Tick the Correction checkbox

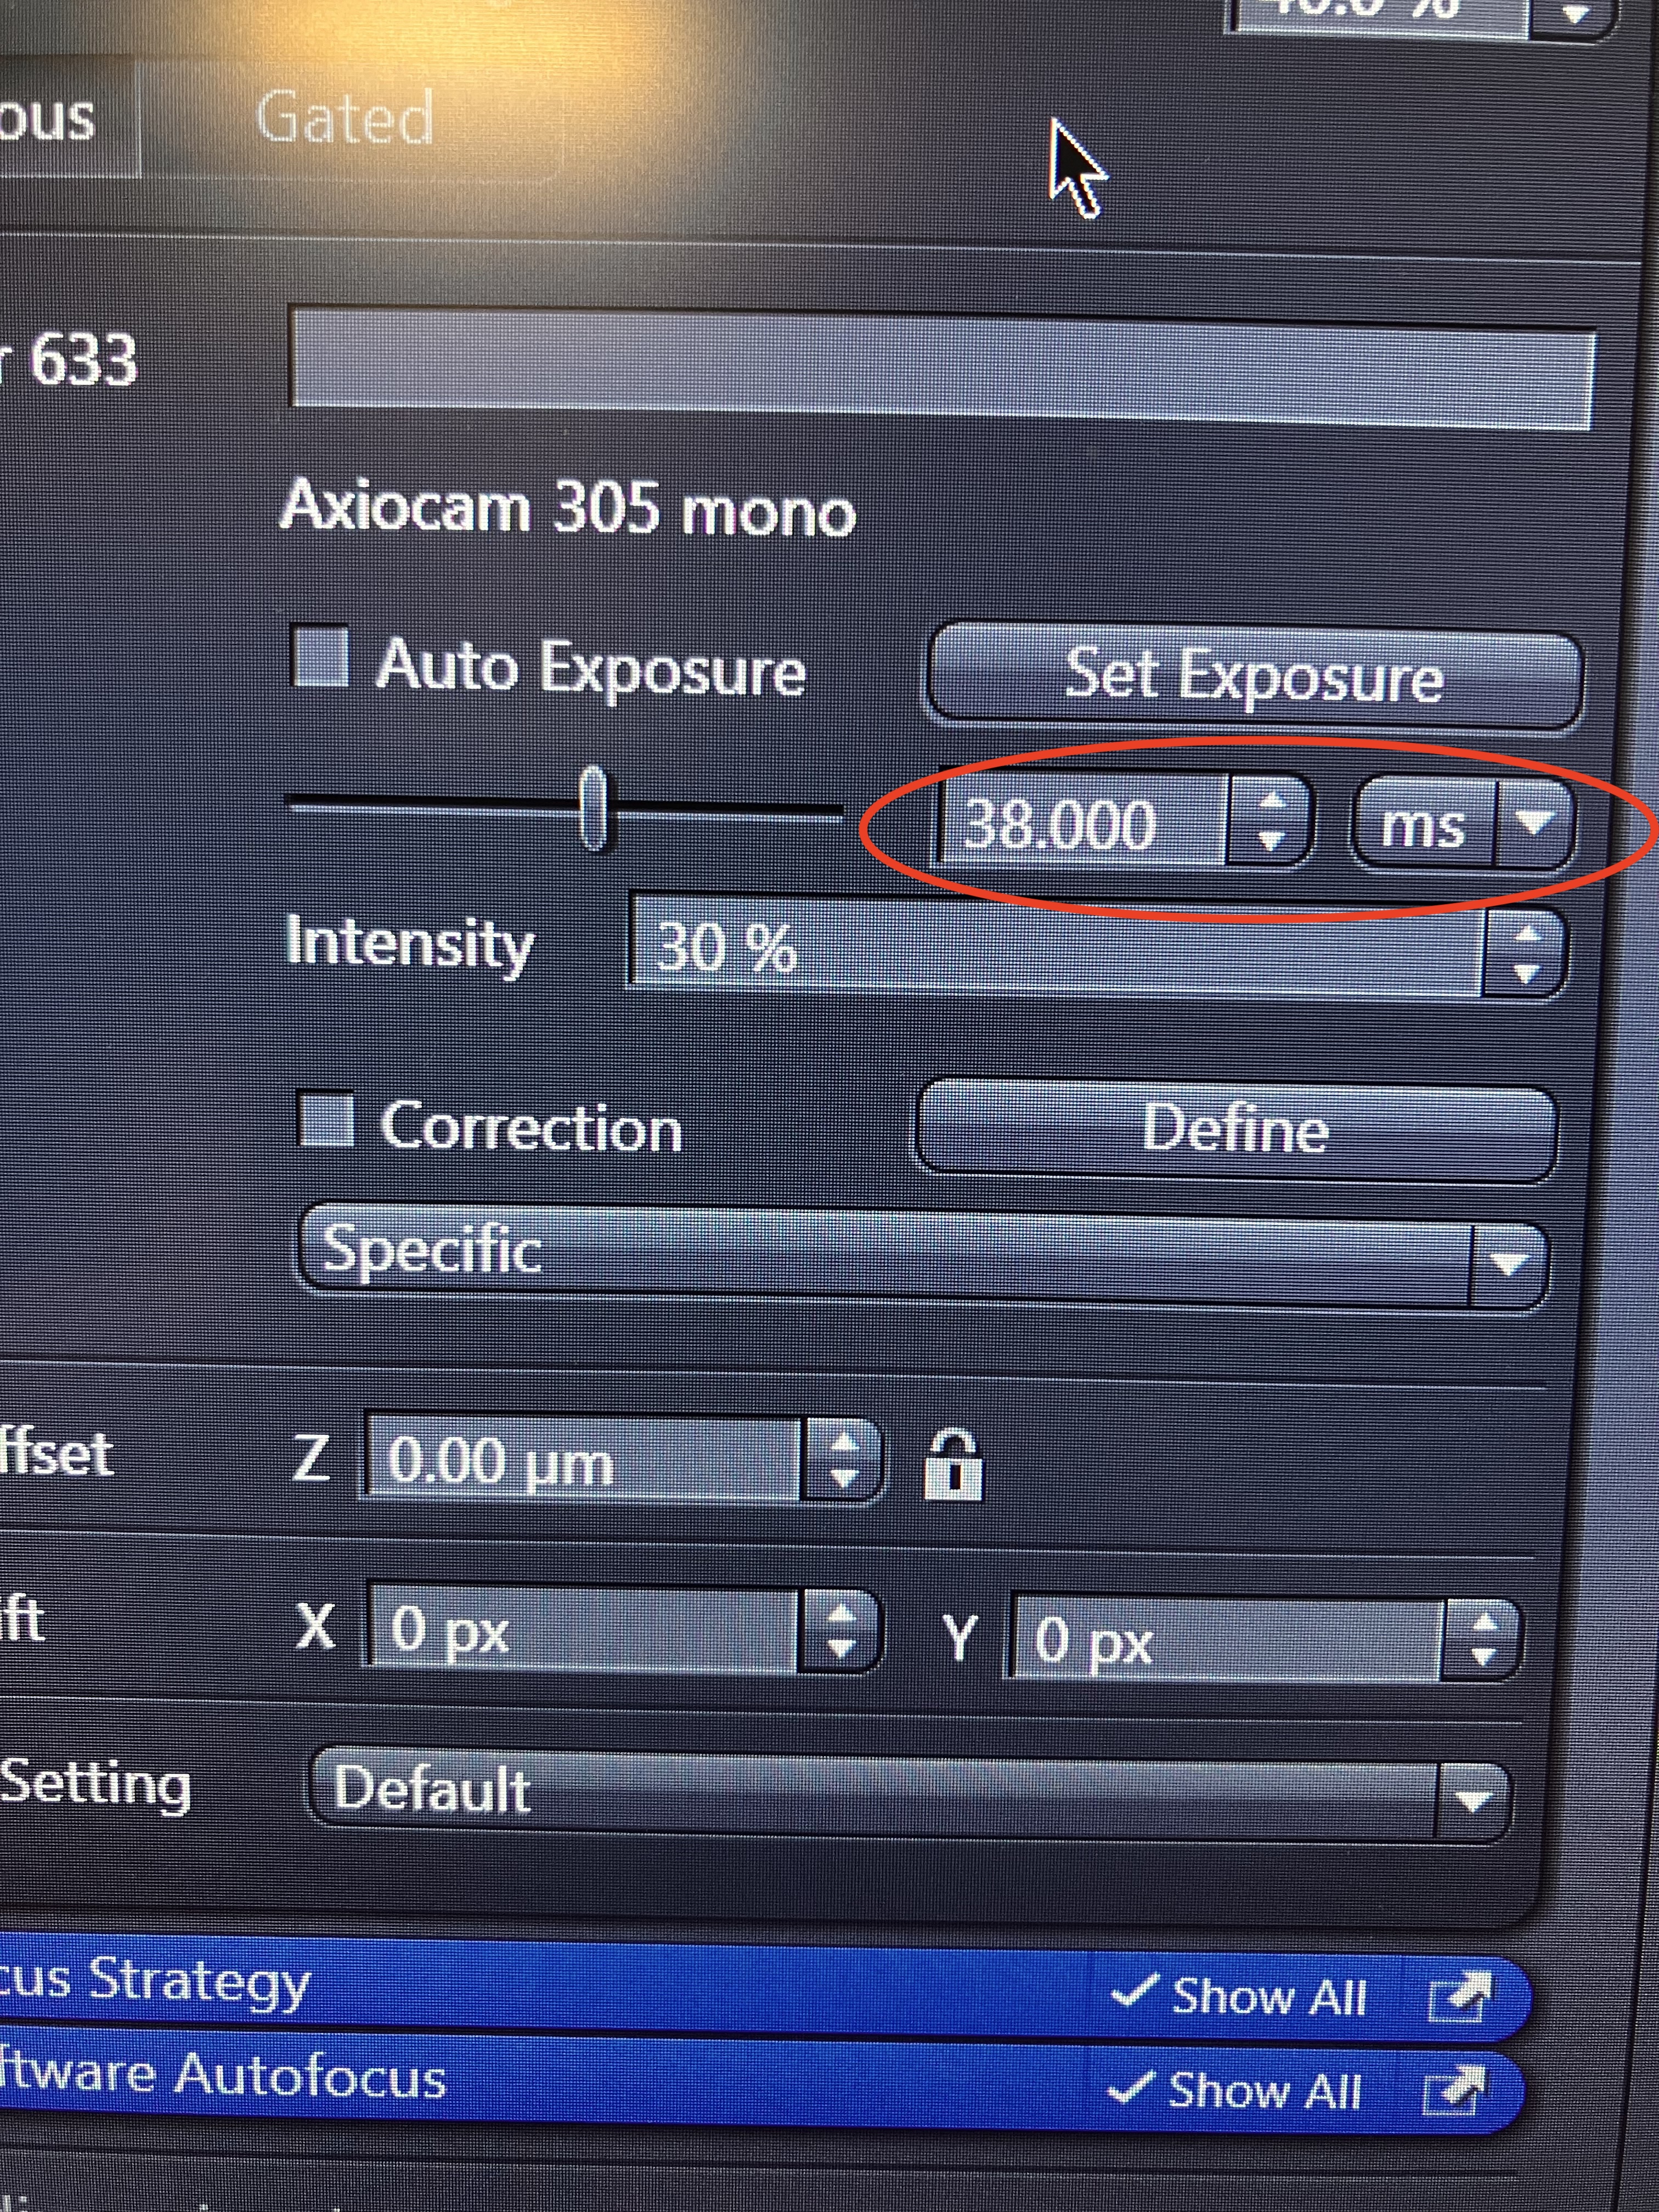pyautogui.click(x=327, y=1120)
